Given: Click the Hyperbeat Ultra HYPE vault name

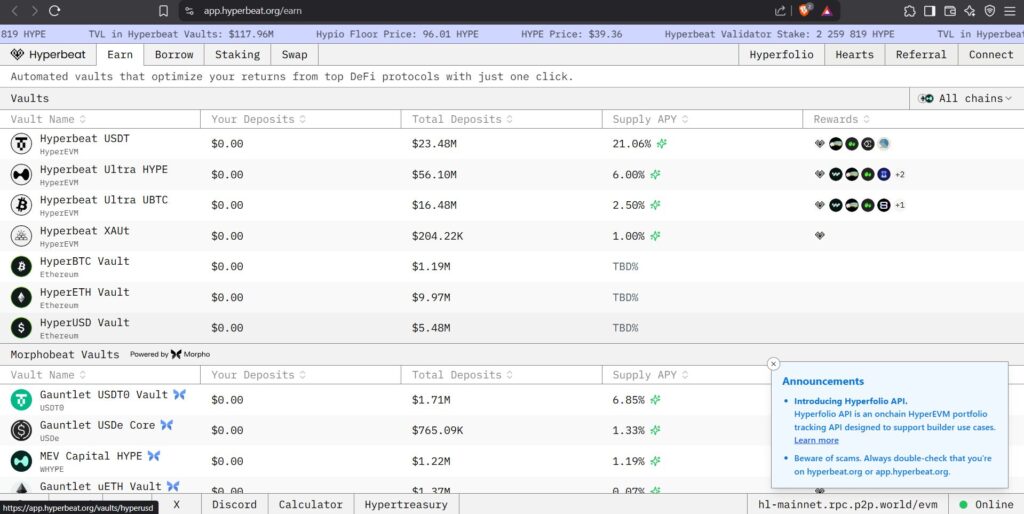Looking at the screenshot, I should [x=104, y=169].
